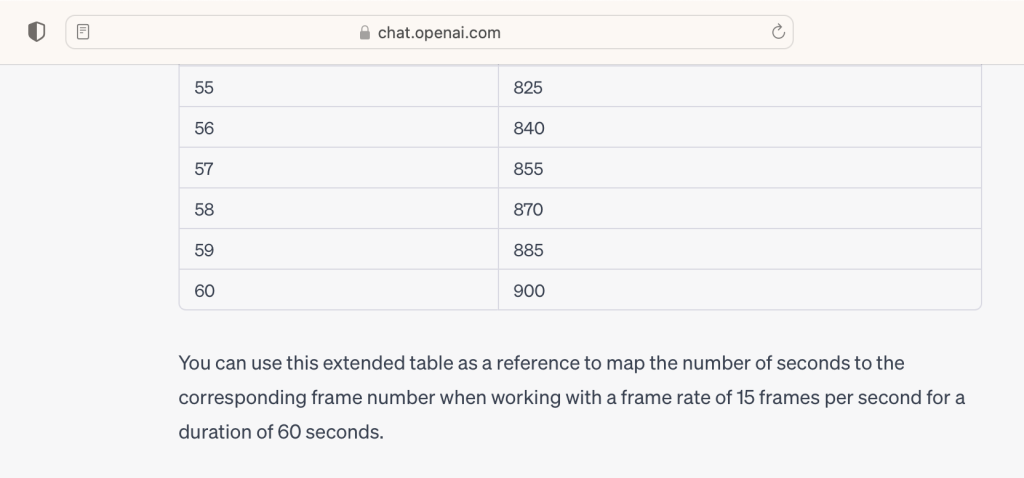Click the last row cell 60
1024x478 pixels.
[x=338, y=289]
